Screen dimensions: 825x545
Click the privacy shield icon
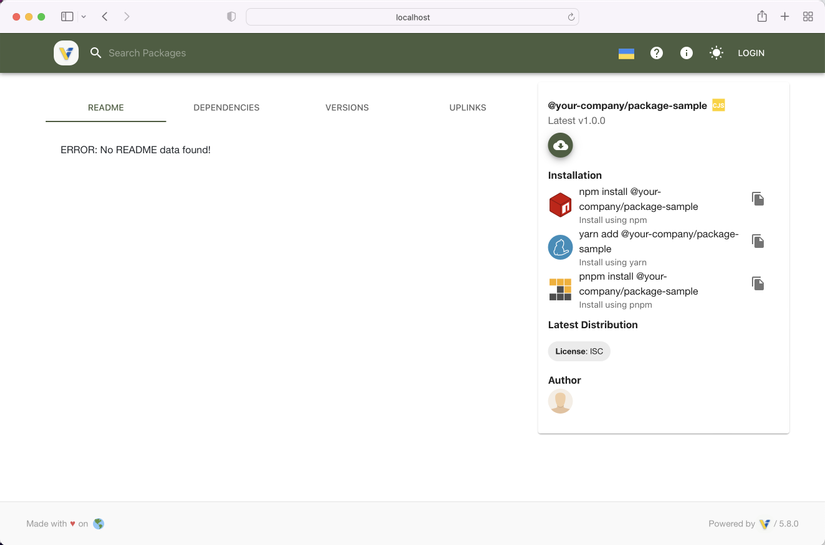(x=231, y=17)
